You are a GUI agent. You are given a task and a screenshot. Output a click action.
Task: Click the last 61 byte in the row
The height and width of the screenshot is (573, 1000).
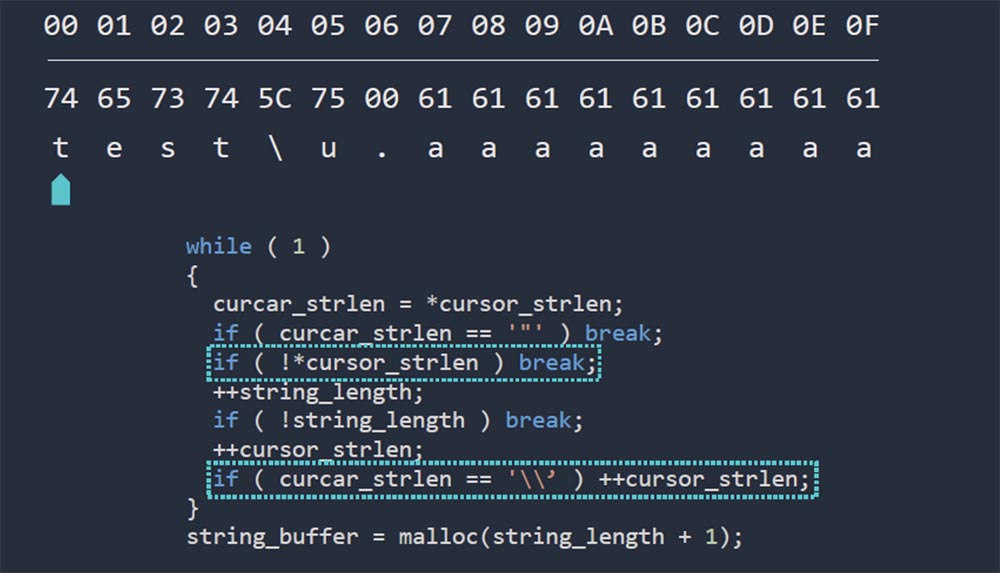[x=862, y=99]
